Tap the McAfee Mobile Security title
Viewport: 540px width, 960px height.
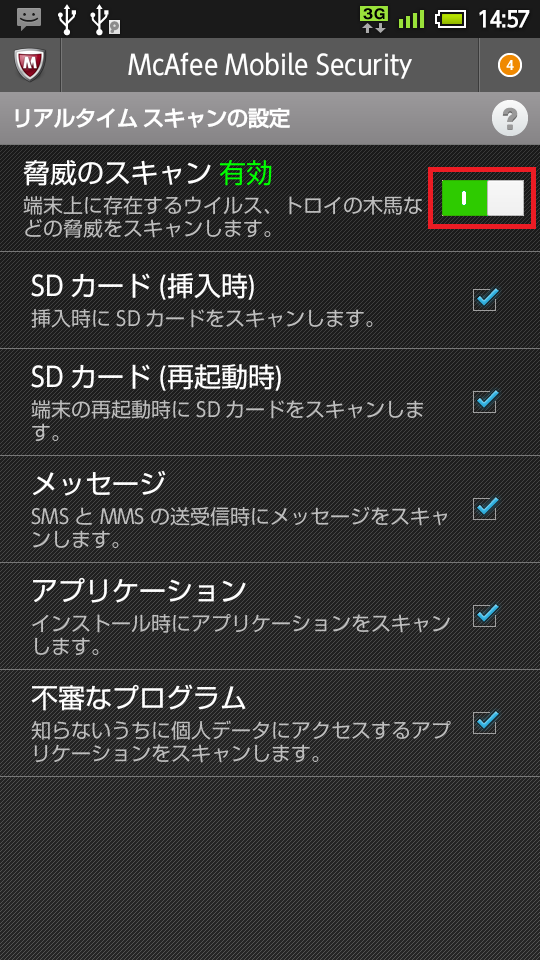click(x=269, y=65)
